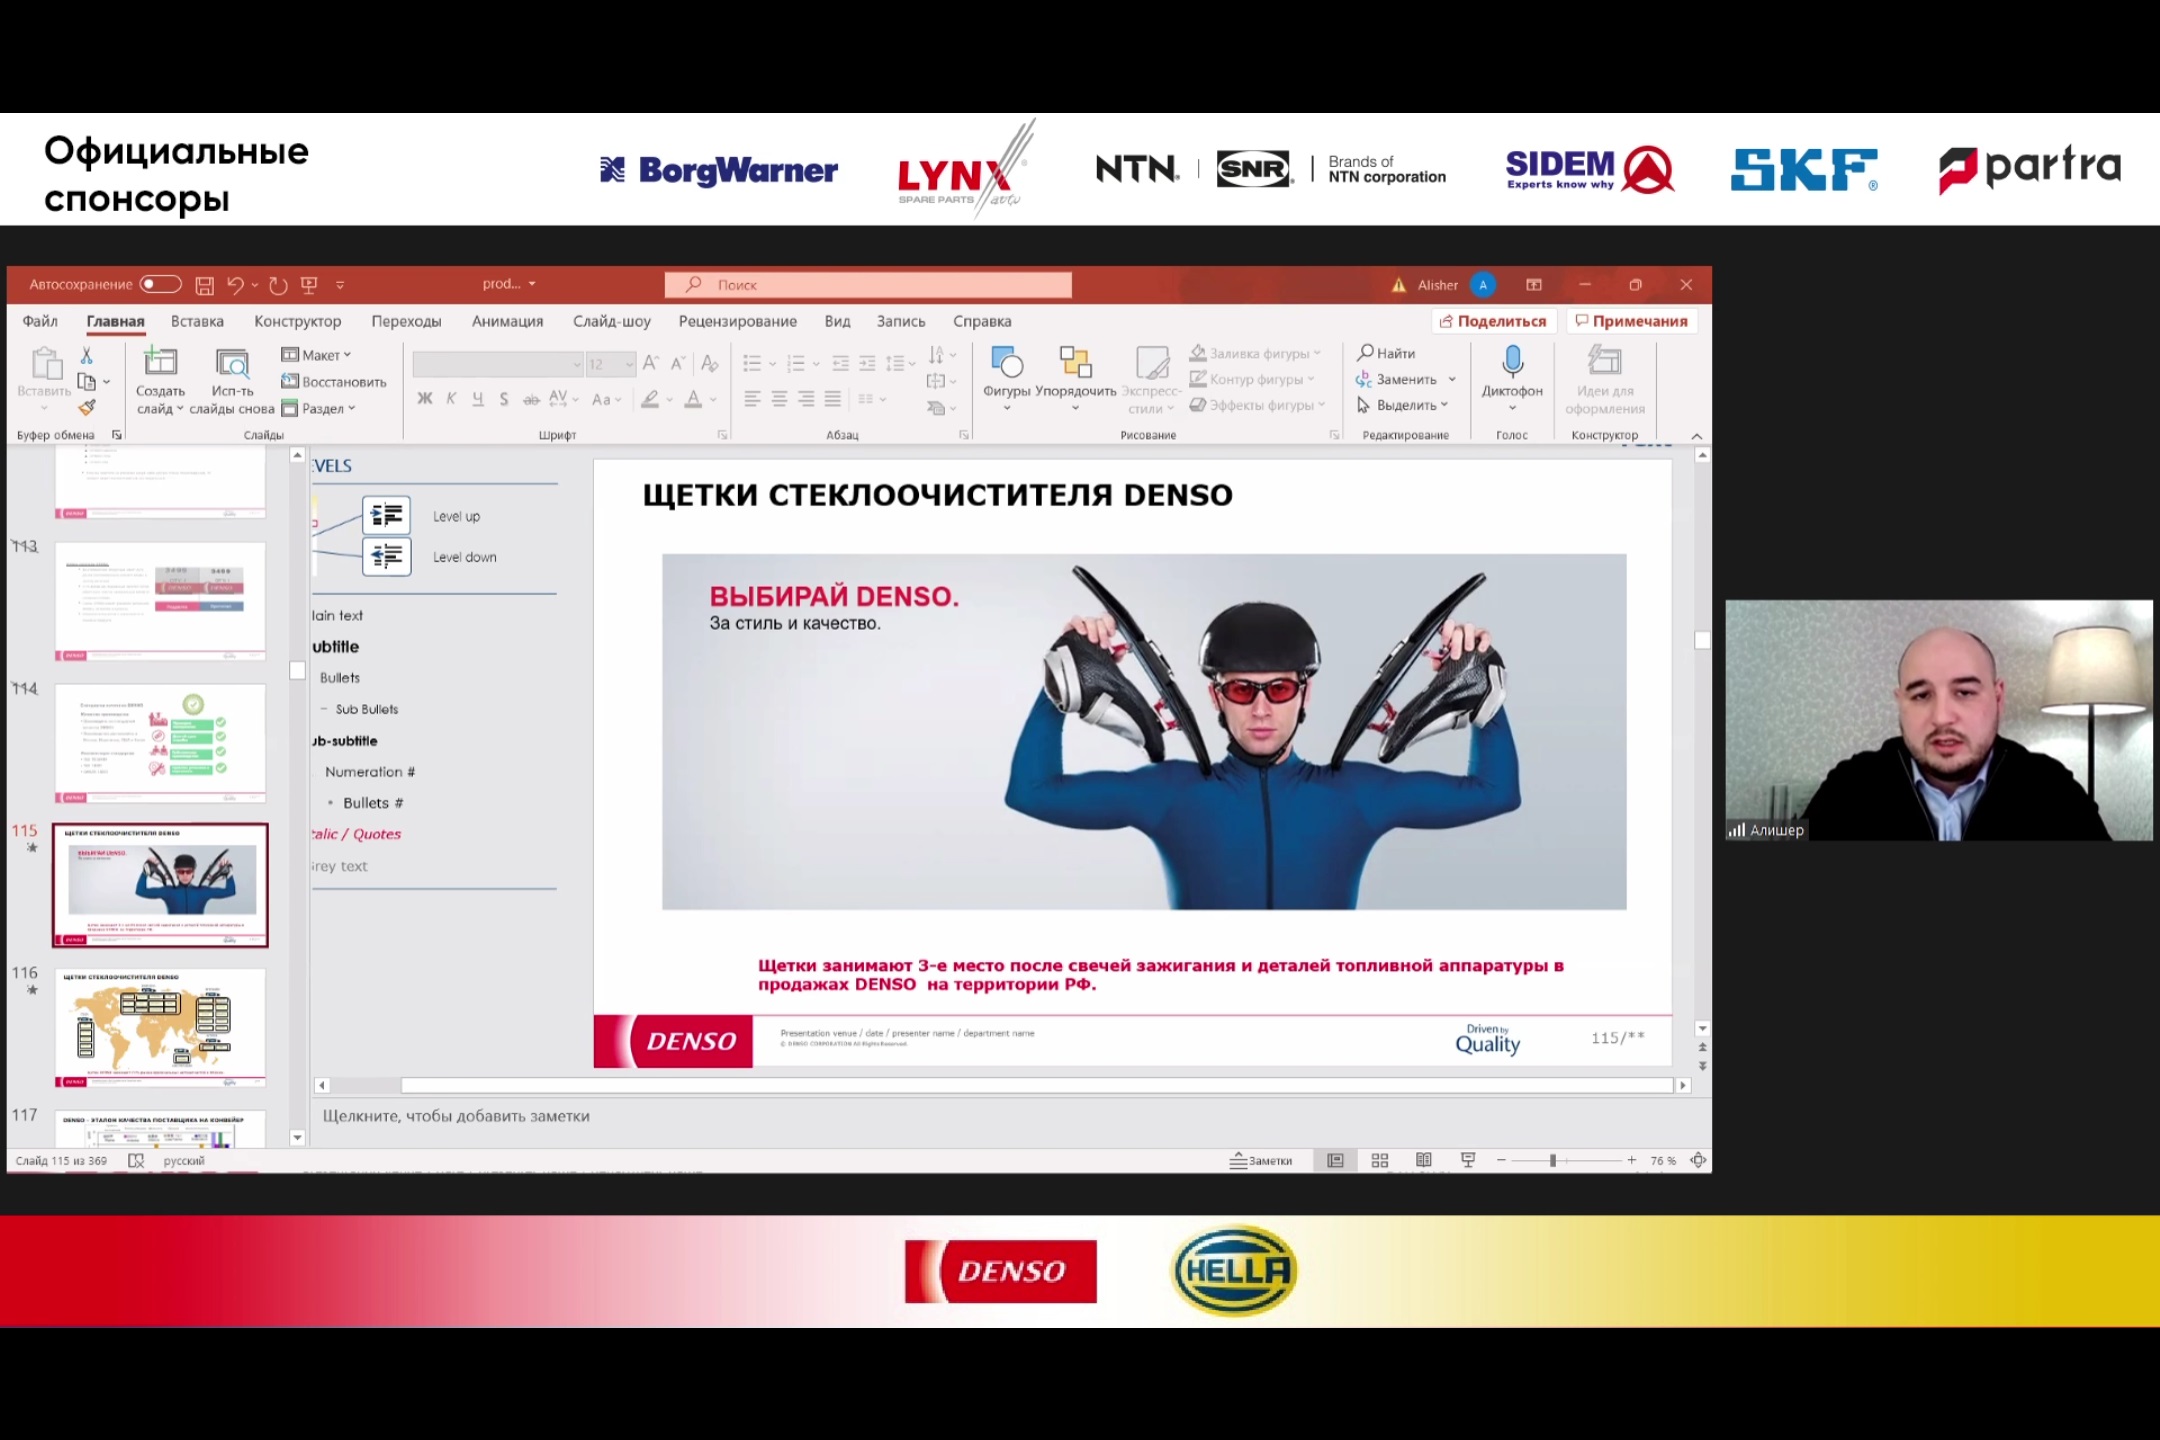Start slideshow from the quick access icon
Viewport: 2160px width, 1440px height.
309,285
